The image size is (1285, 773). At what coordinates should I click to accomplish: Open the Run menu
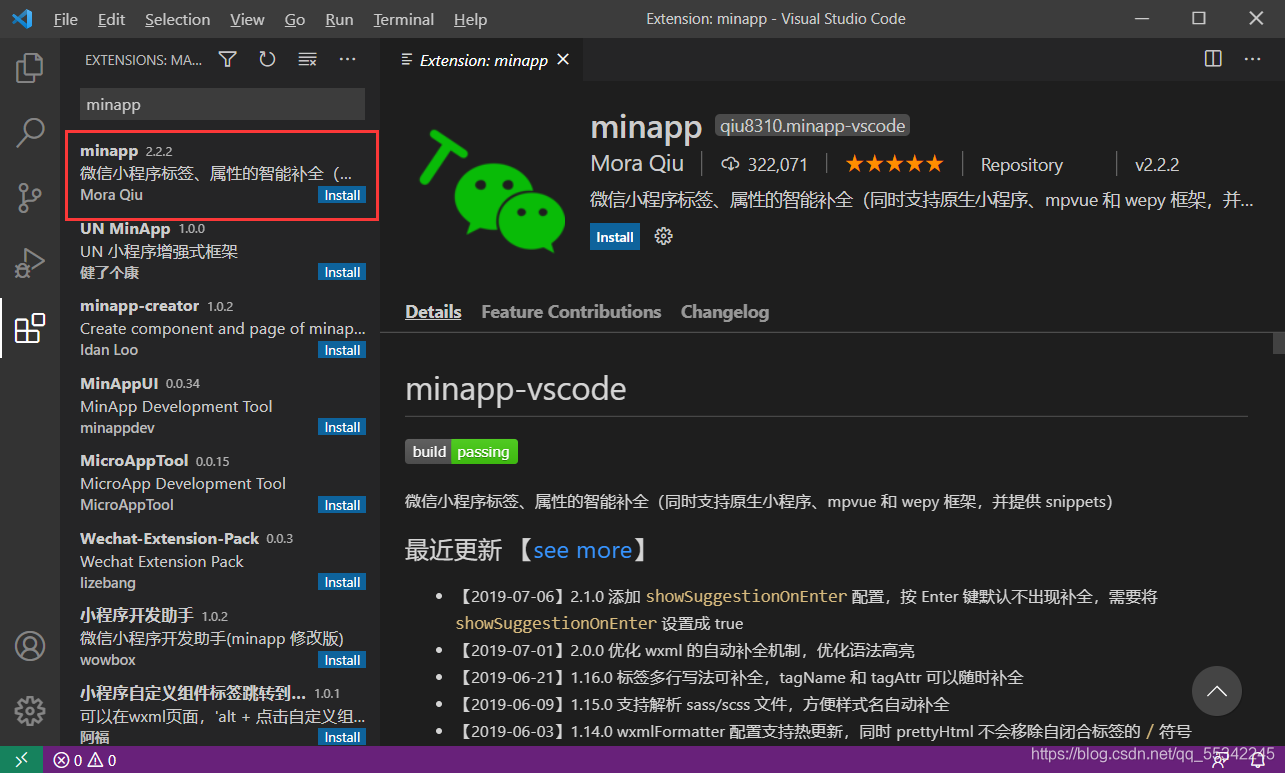339,19
